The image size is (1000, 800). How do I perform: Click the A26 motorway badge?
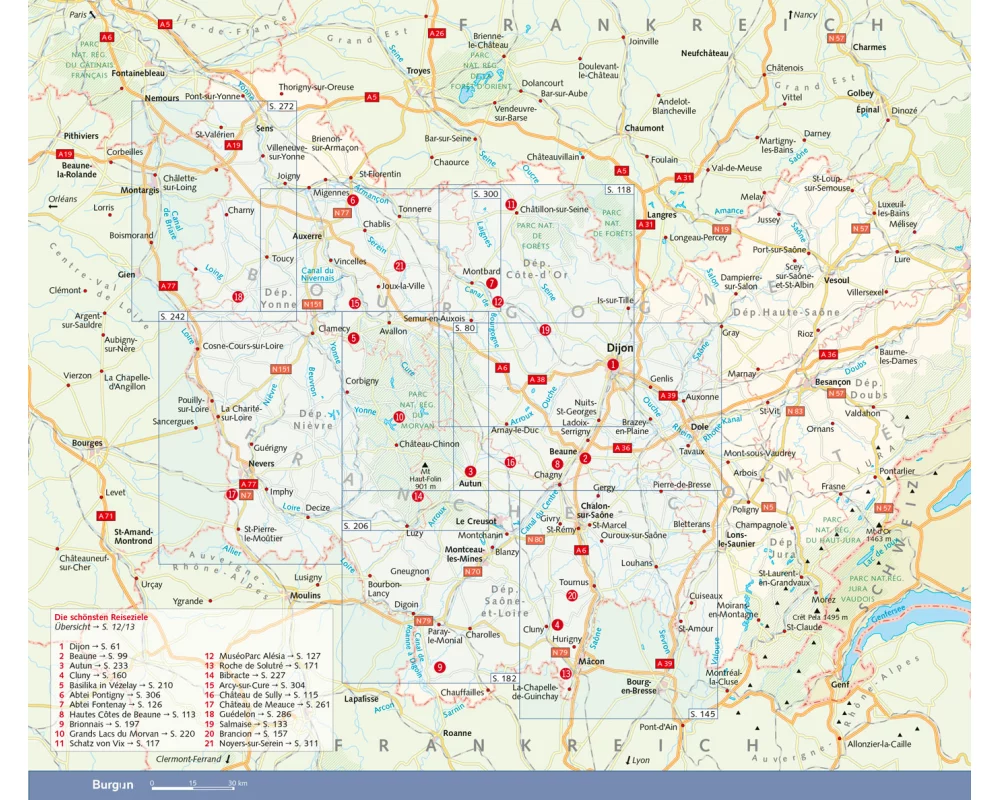coord(436,33)
